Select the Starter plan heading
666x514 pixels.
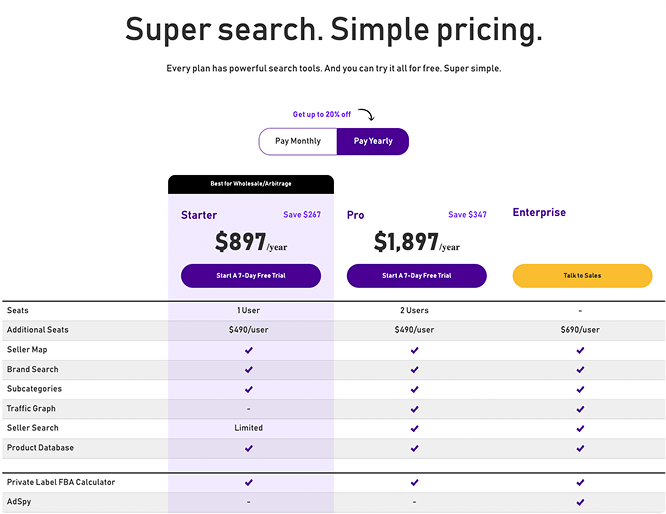(x=199, y=215)
